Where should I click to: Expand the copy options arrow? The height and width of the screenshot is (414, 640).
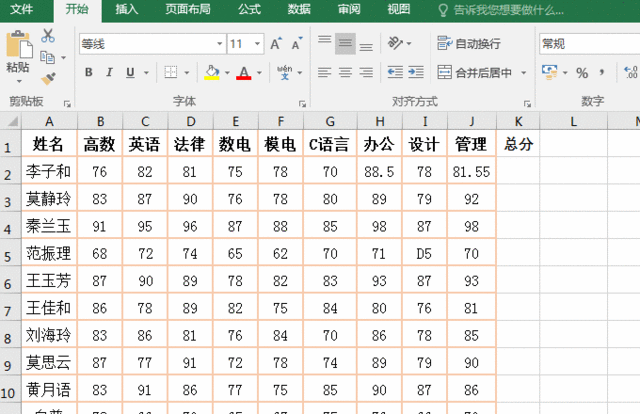tap(64, 58)
